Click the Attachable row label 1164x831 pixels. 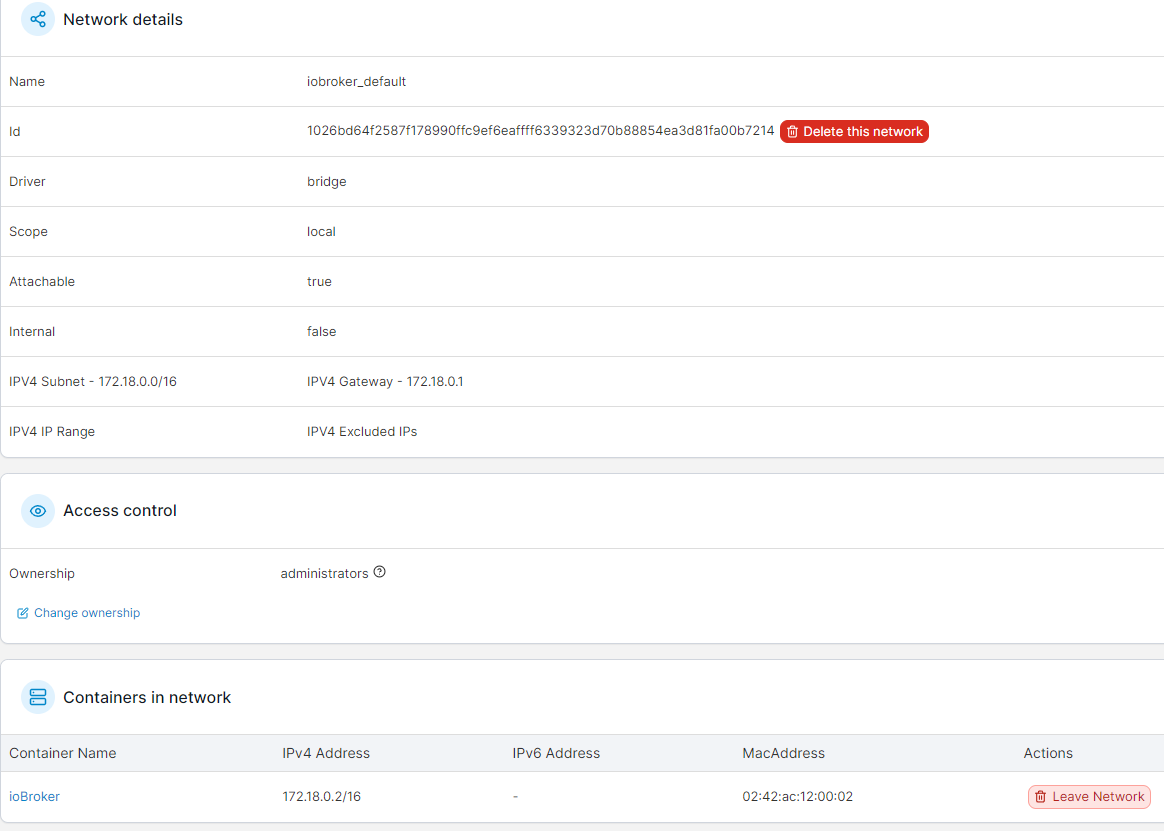[x=42, y=281]
